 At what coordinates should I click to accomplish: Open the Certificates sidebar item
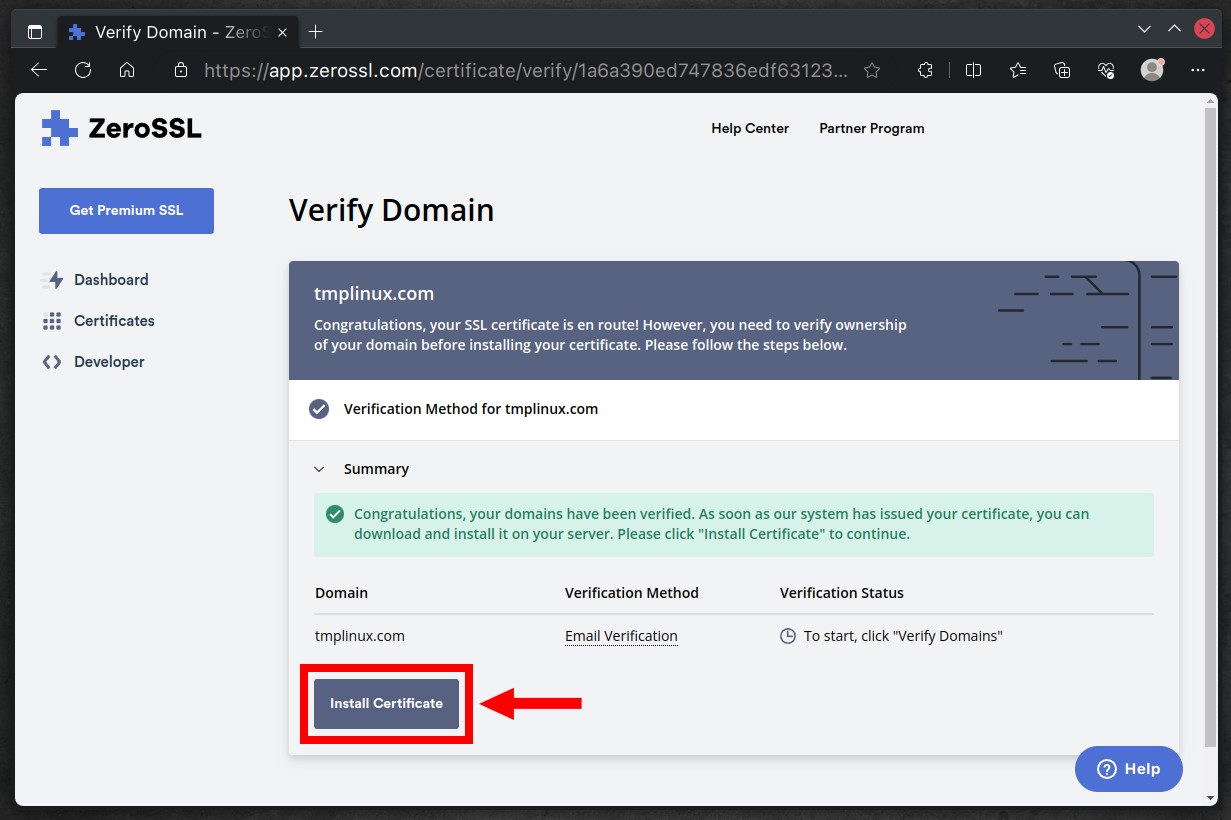(114, 321)
